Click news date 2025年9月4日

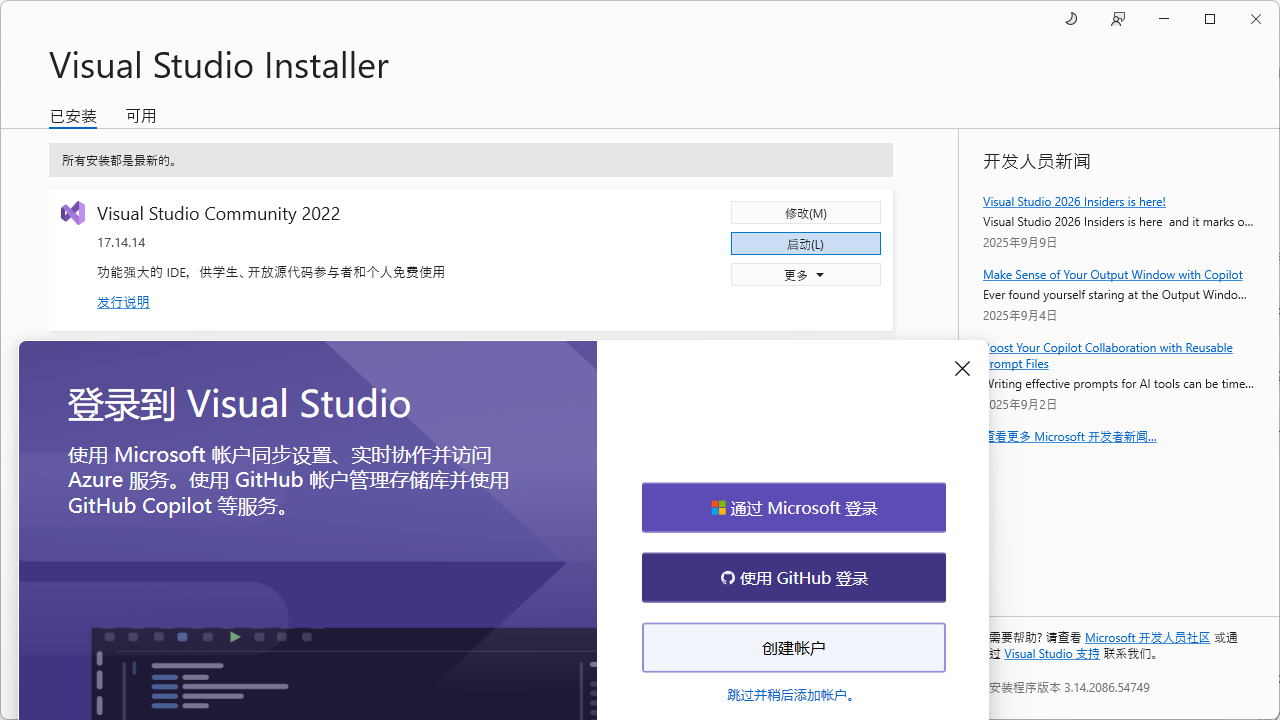(x=1020, y=316)
